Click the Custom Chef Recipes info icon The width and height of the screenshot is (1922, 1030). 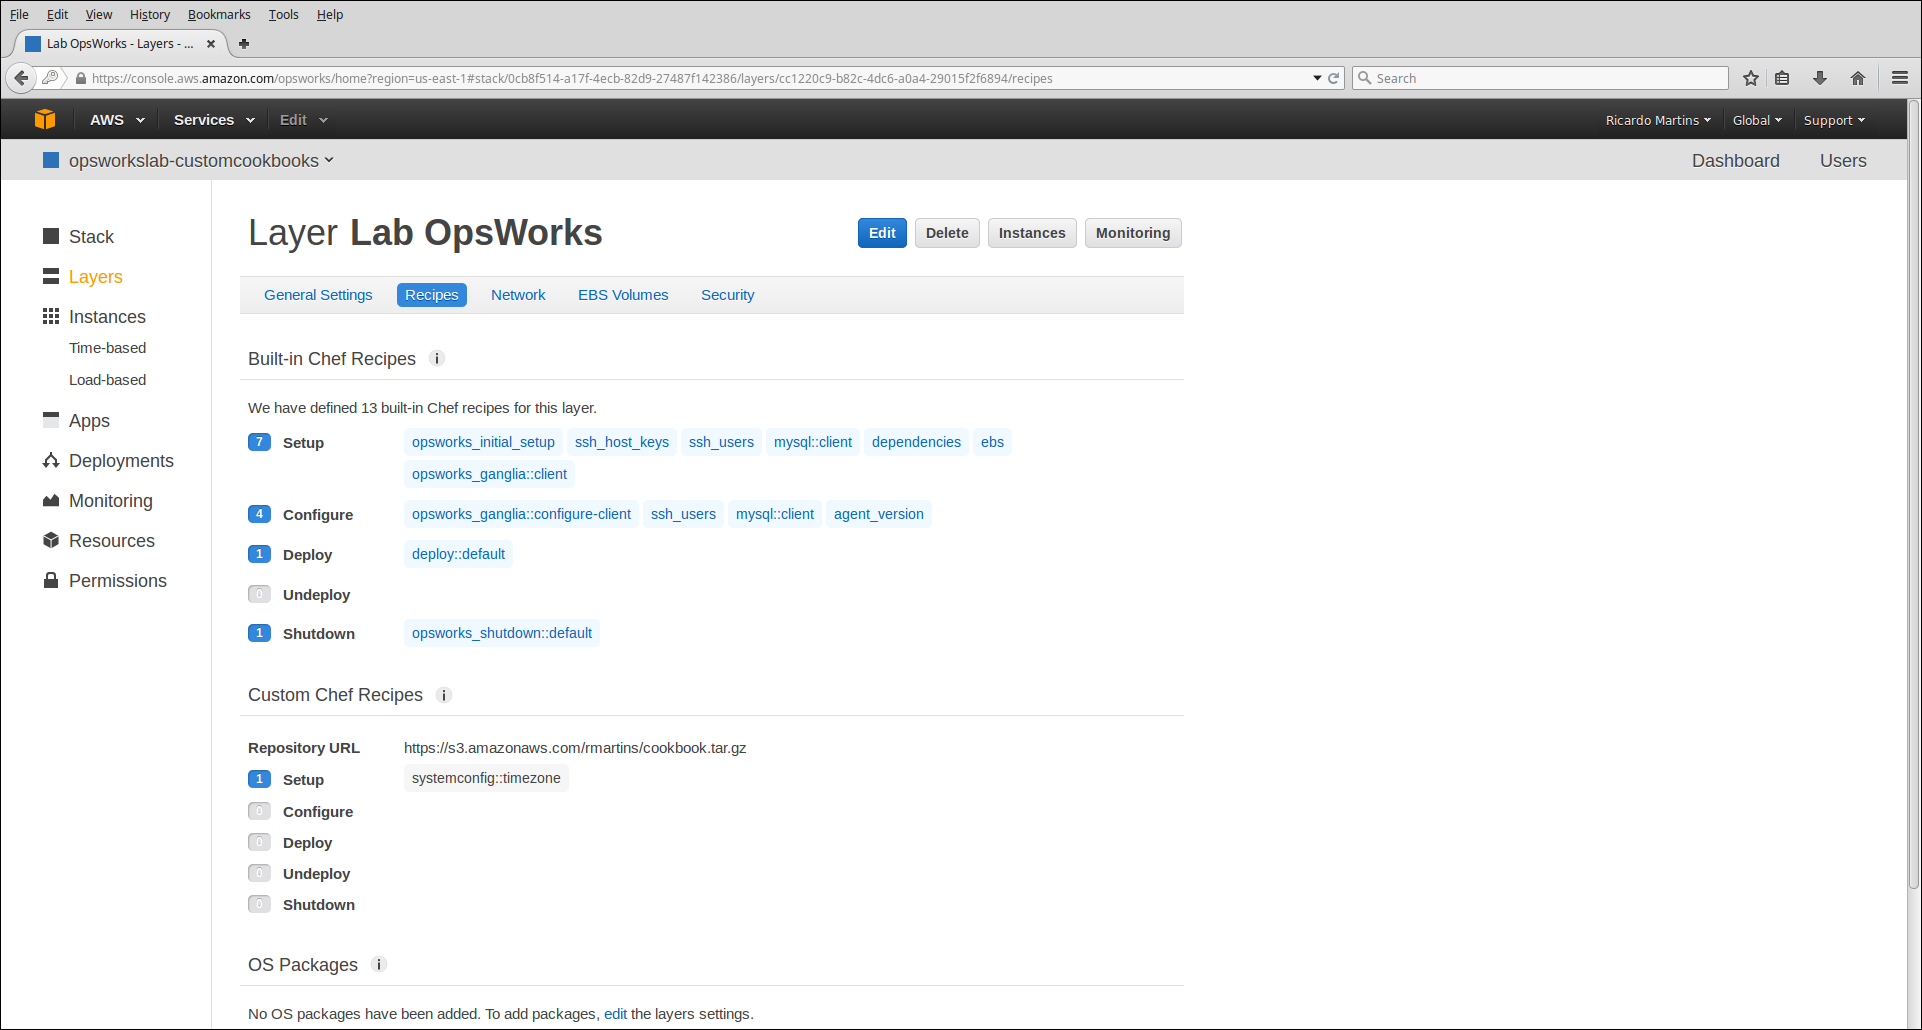(x=443, y=695)
